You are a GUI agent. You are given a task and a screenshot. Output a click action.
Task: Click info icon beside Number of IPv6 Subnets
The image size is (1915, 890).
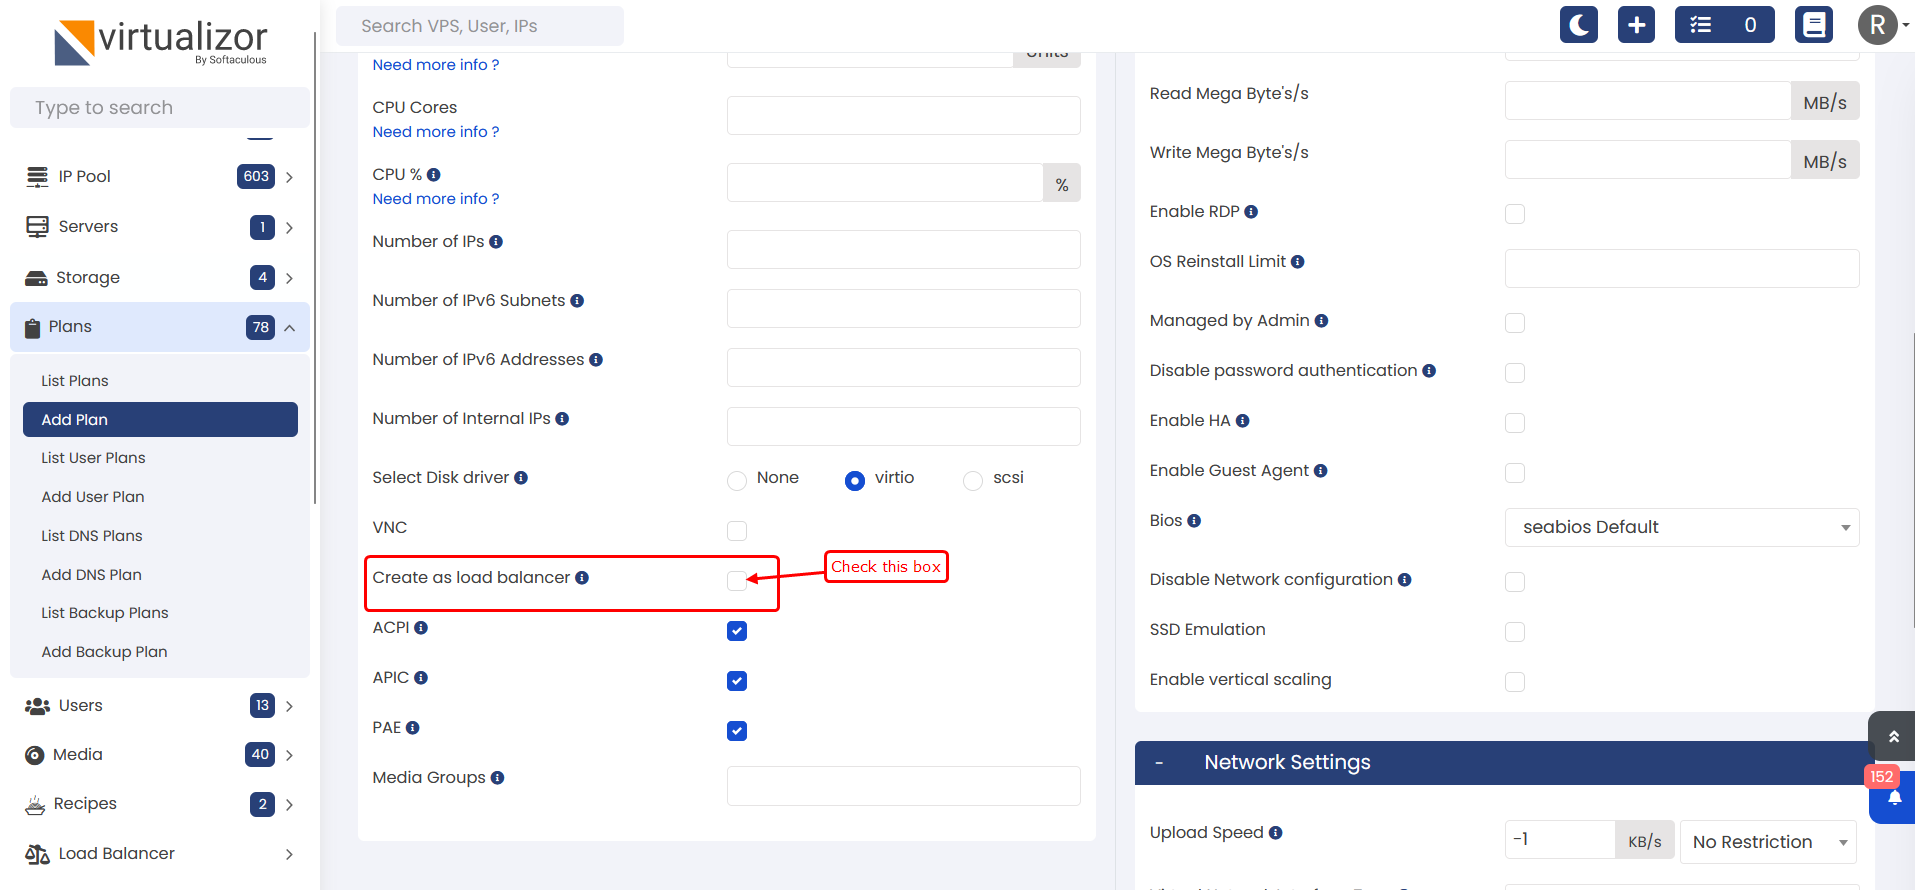(x=577, y=301)
